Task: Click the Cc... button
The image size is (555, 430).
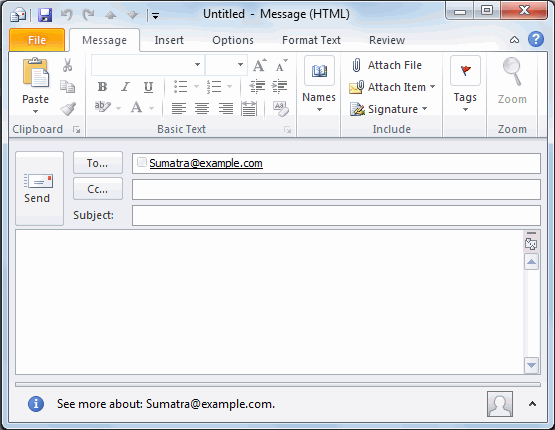Action: coord(98,189)
